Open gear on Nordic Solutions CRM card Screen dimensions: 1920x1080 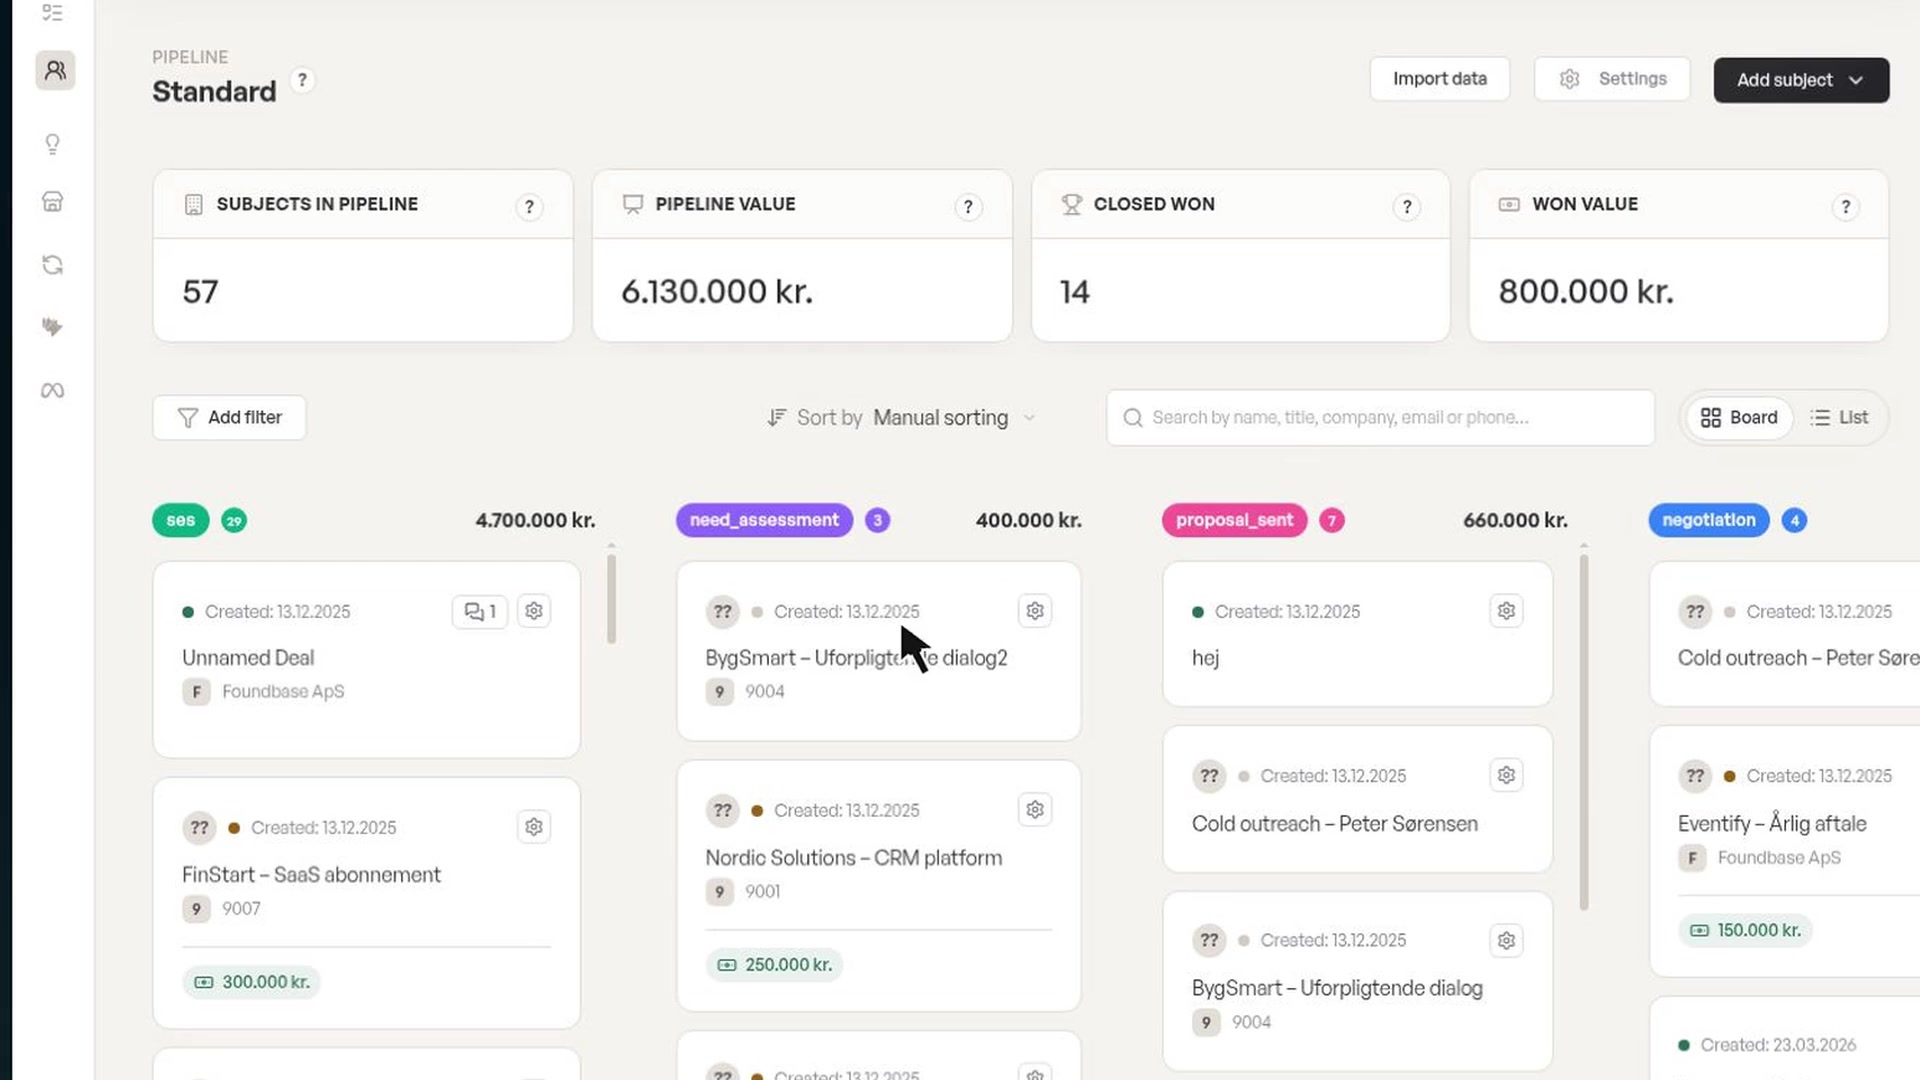tap(1035, 810)
